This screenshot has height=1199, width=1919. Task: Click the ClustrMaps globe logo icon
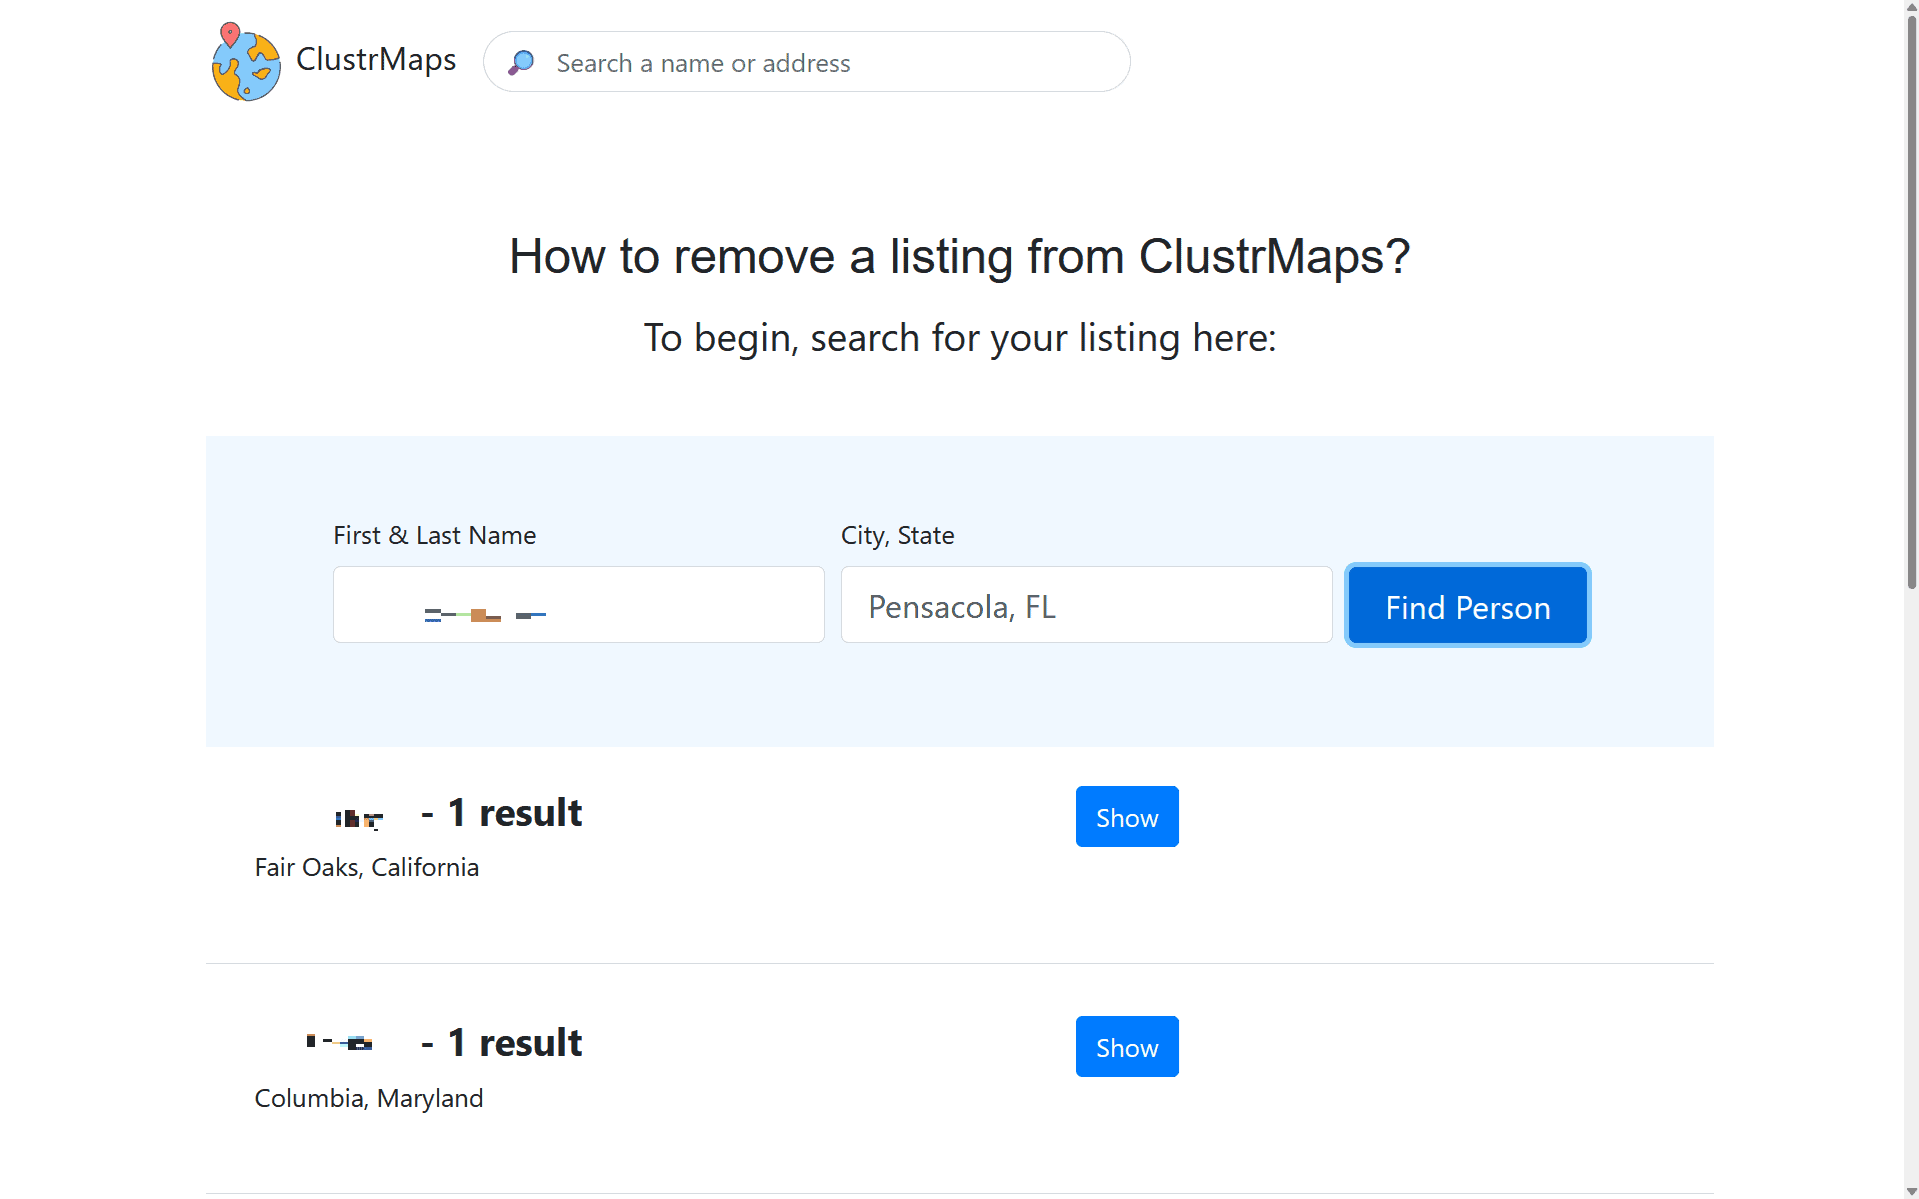coord(244,60)
